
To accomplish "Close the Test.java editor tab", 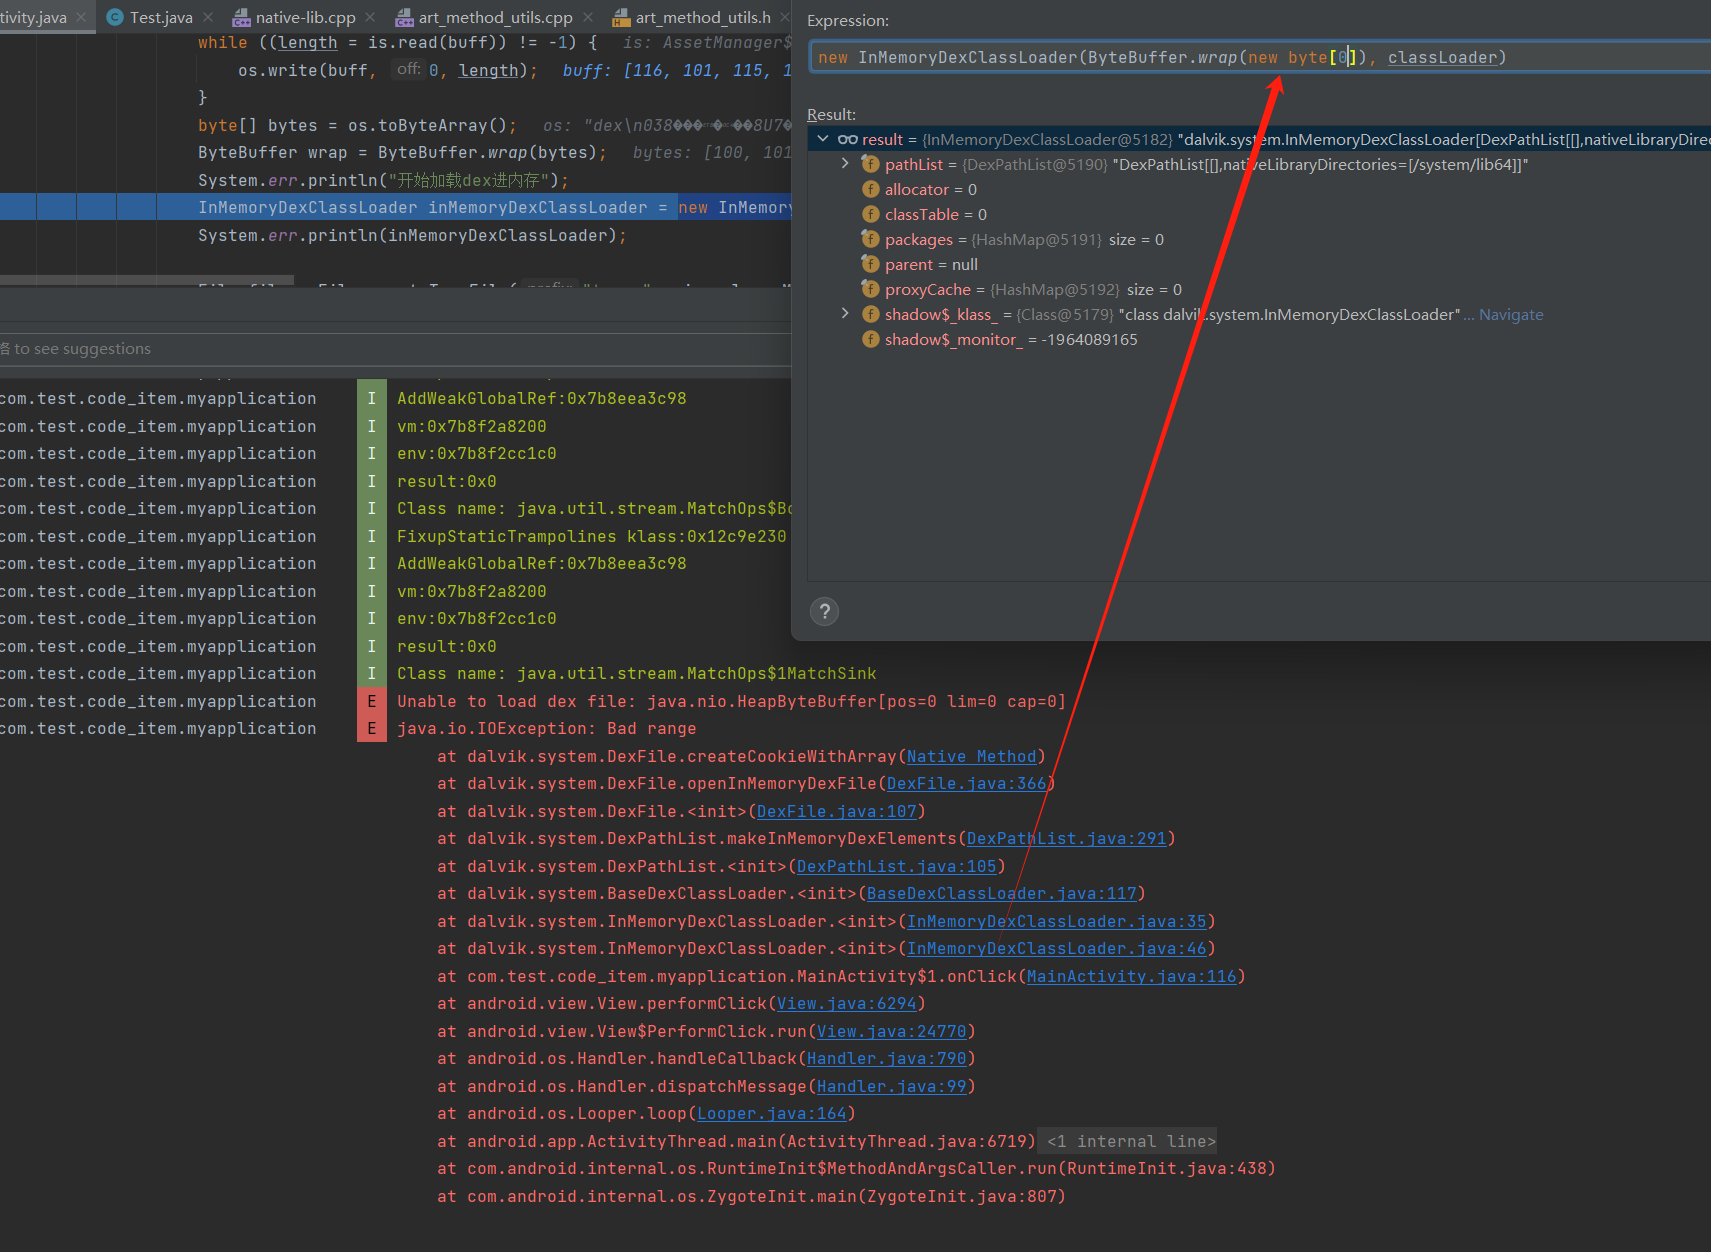I will 208,17.
